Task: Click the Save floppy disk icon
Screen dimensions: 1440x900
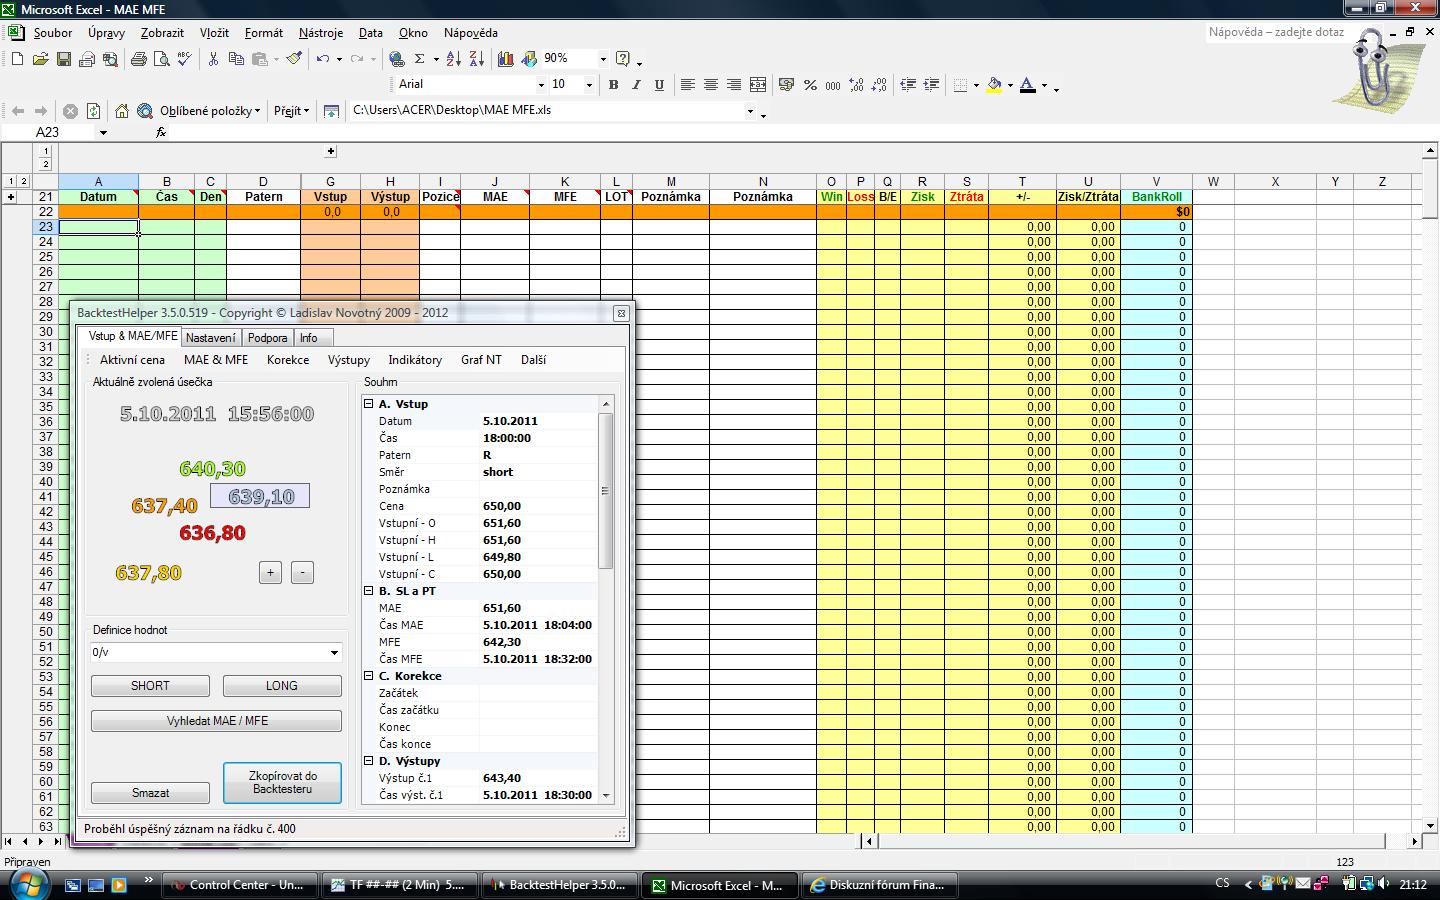Action: pyautogui.click(x=64, y=59)
